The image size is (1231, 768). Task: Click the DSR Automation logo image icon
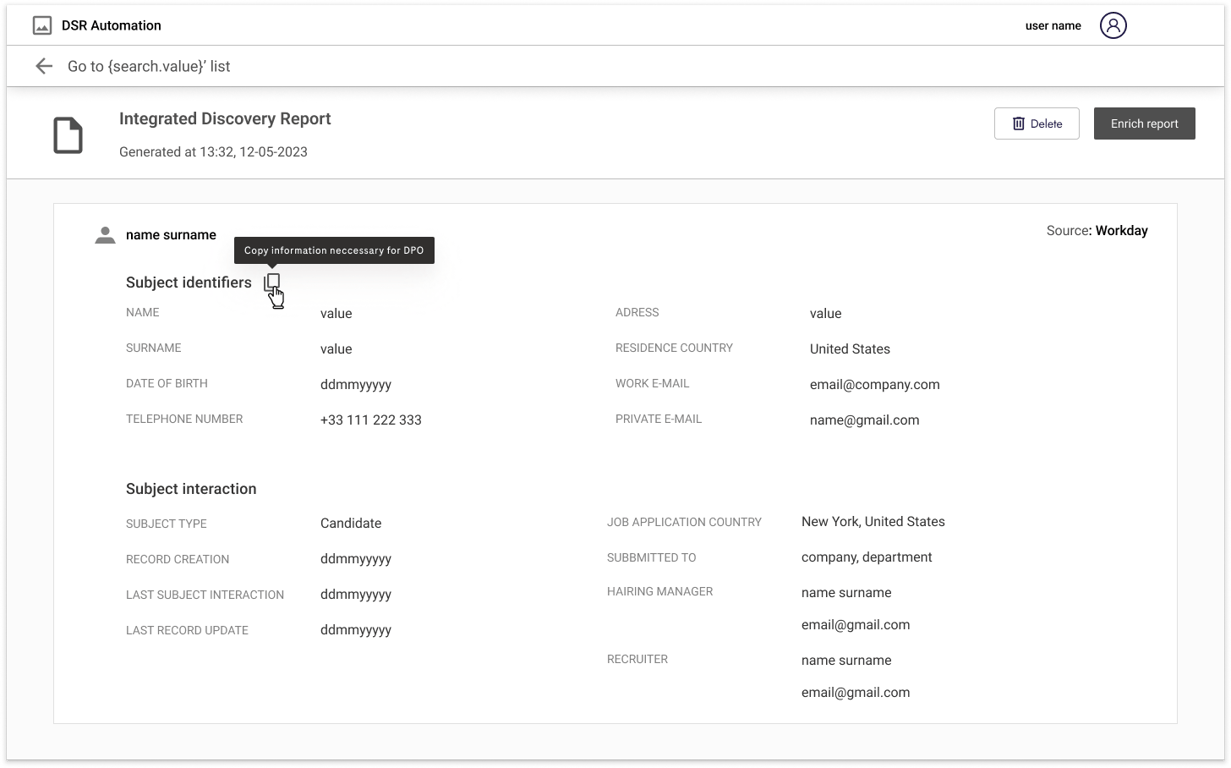[x=42, y=26]
